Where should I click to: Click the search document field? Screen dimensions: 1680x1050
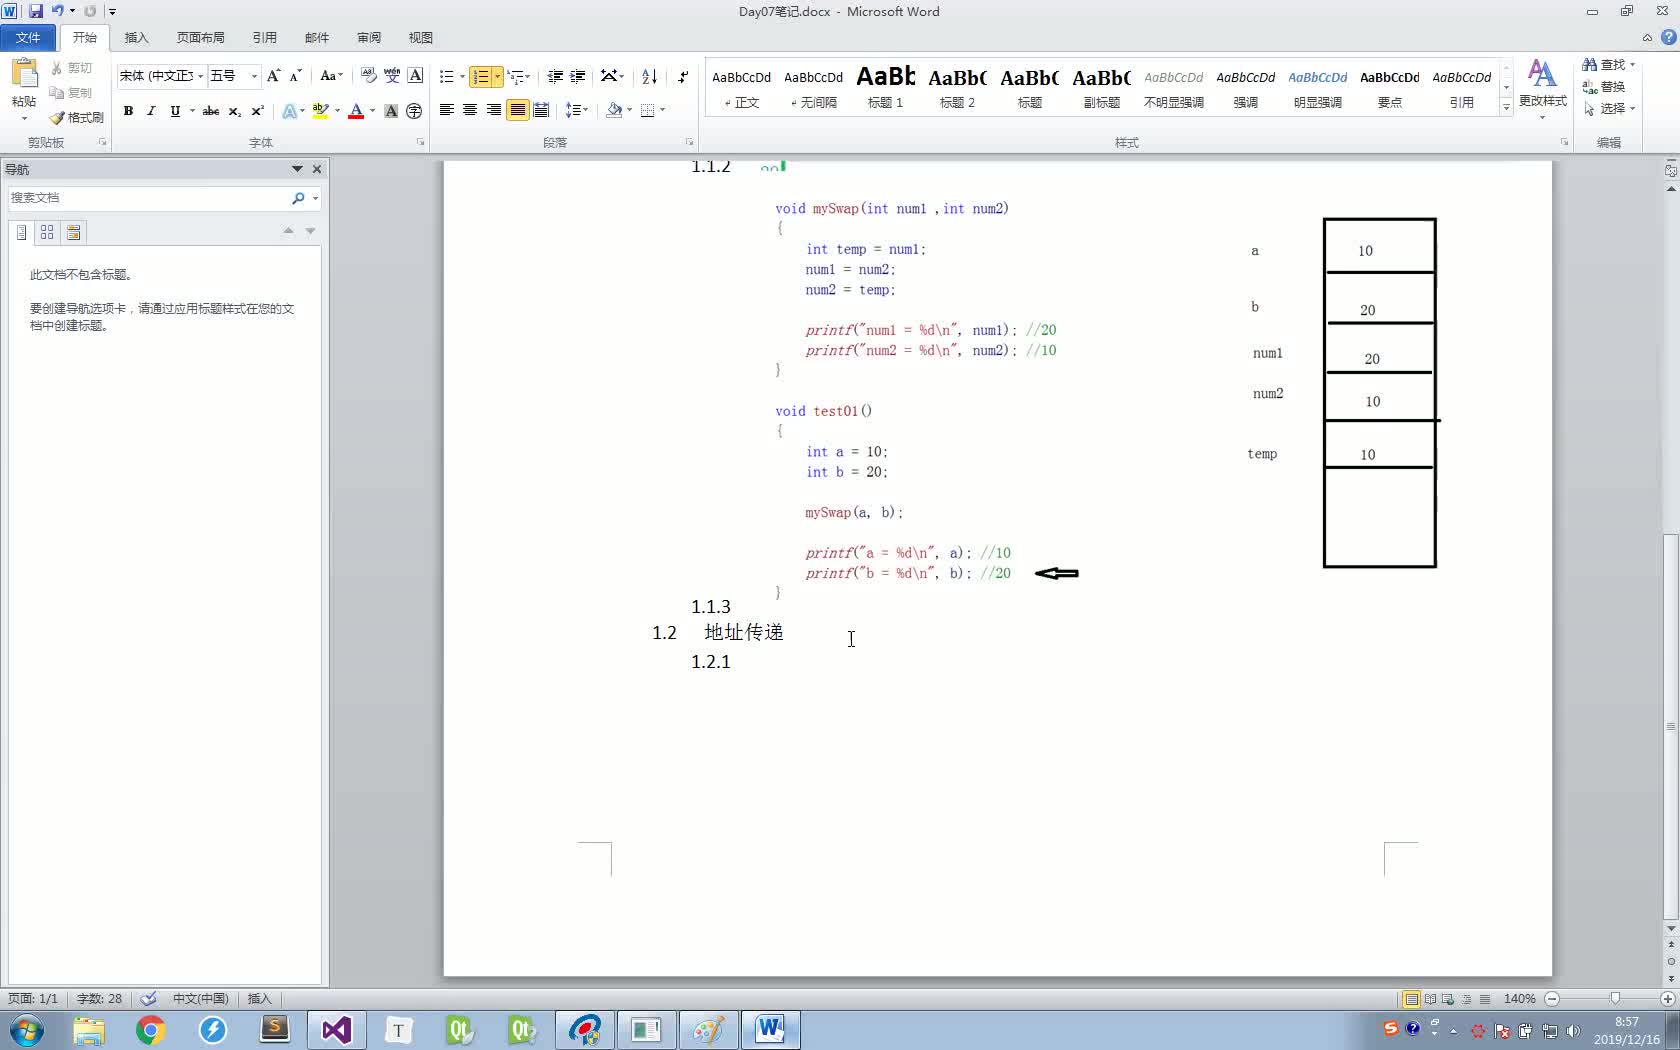pos(148,198)
